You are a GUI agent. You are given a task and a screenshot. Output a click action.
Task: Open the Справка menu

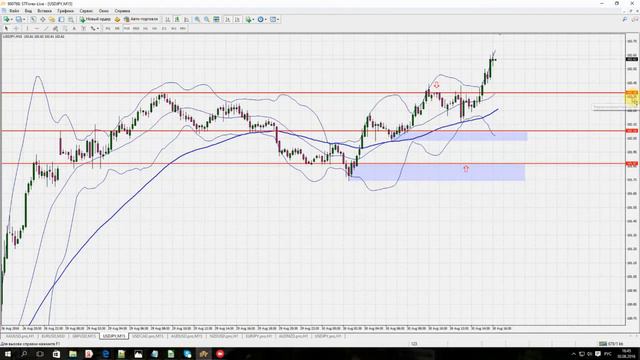click(x=122, y=11)
